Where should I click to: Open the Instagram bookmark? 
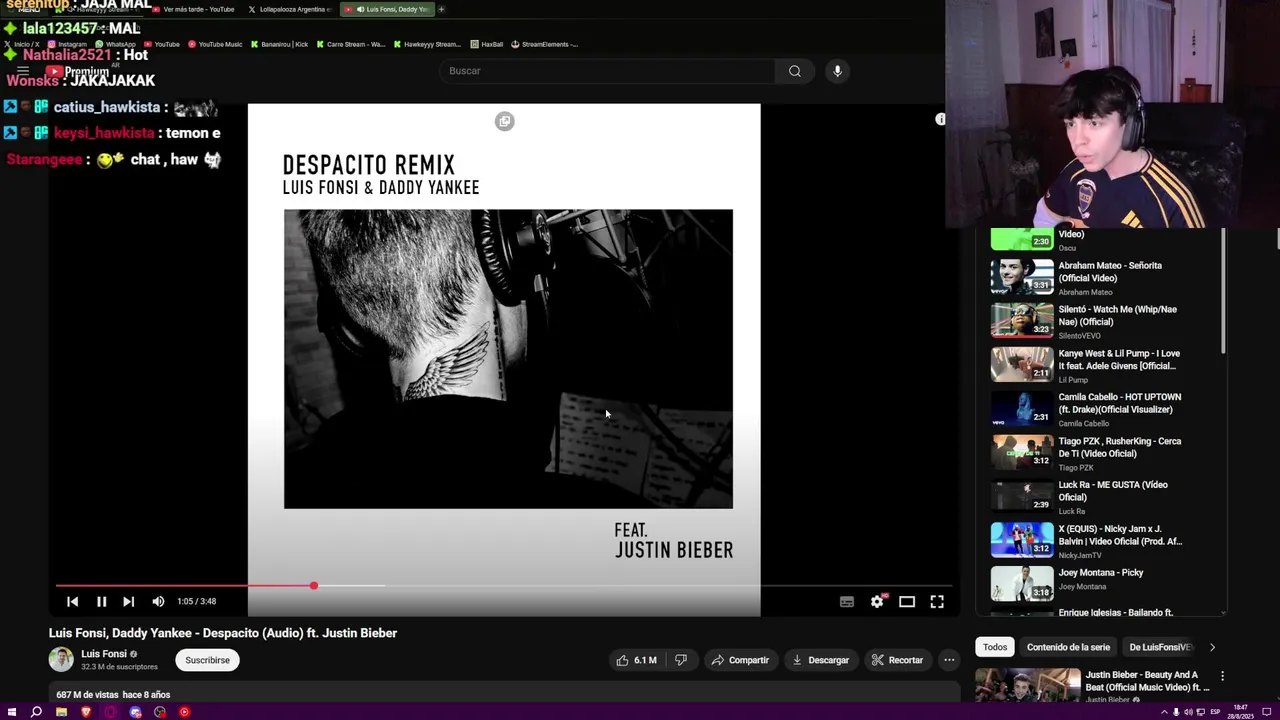(67, 44)
